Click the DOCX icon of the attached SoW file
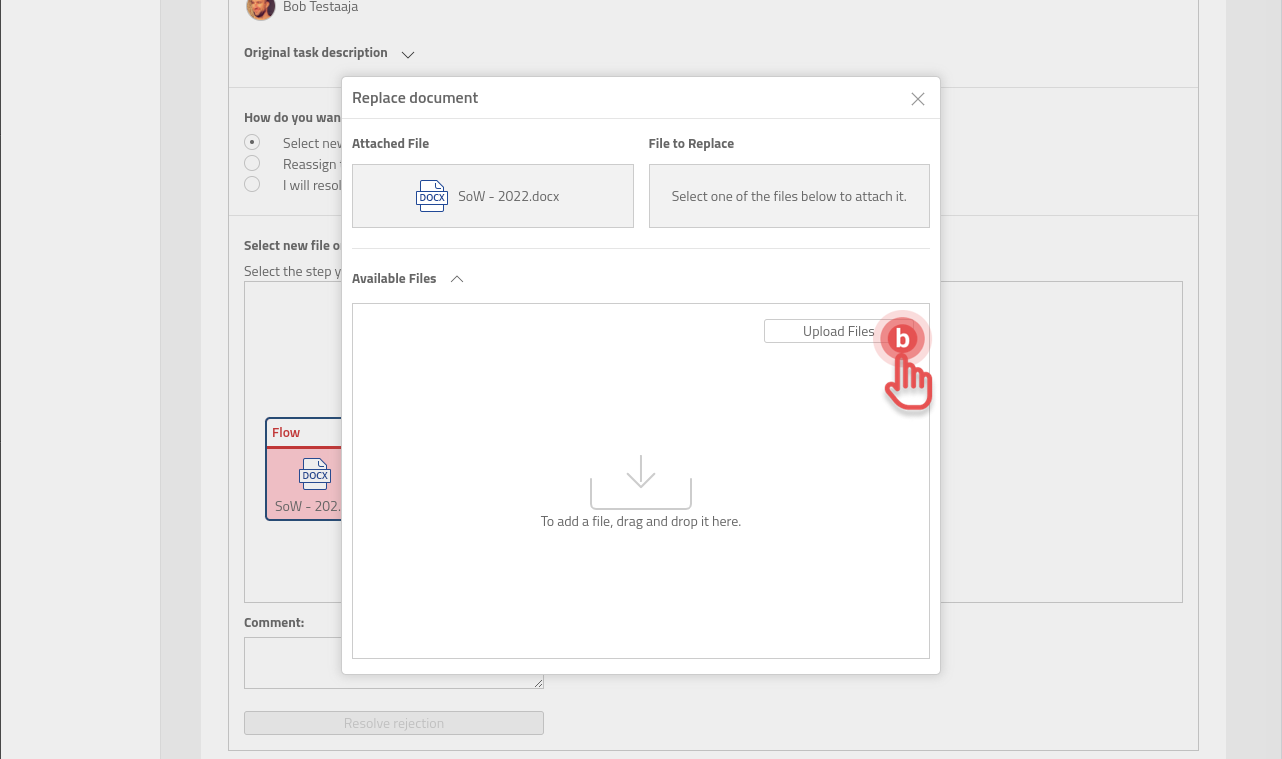Image resolution: width=1282 pixels, height=759 pixels. 431,196
